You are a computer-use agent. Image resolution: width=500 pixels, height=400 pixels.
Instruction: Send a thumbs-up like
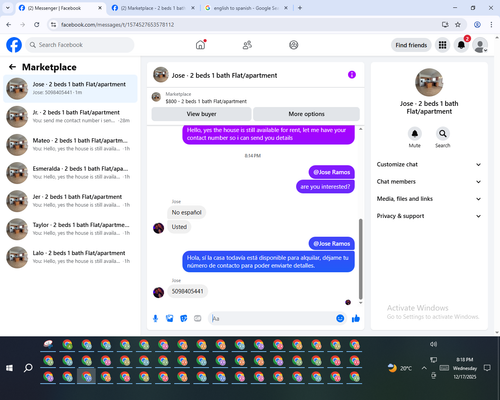(356, 318)
